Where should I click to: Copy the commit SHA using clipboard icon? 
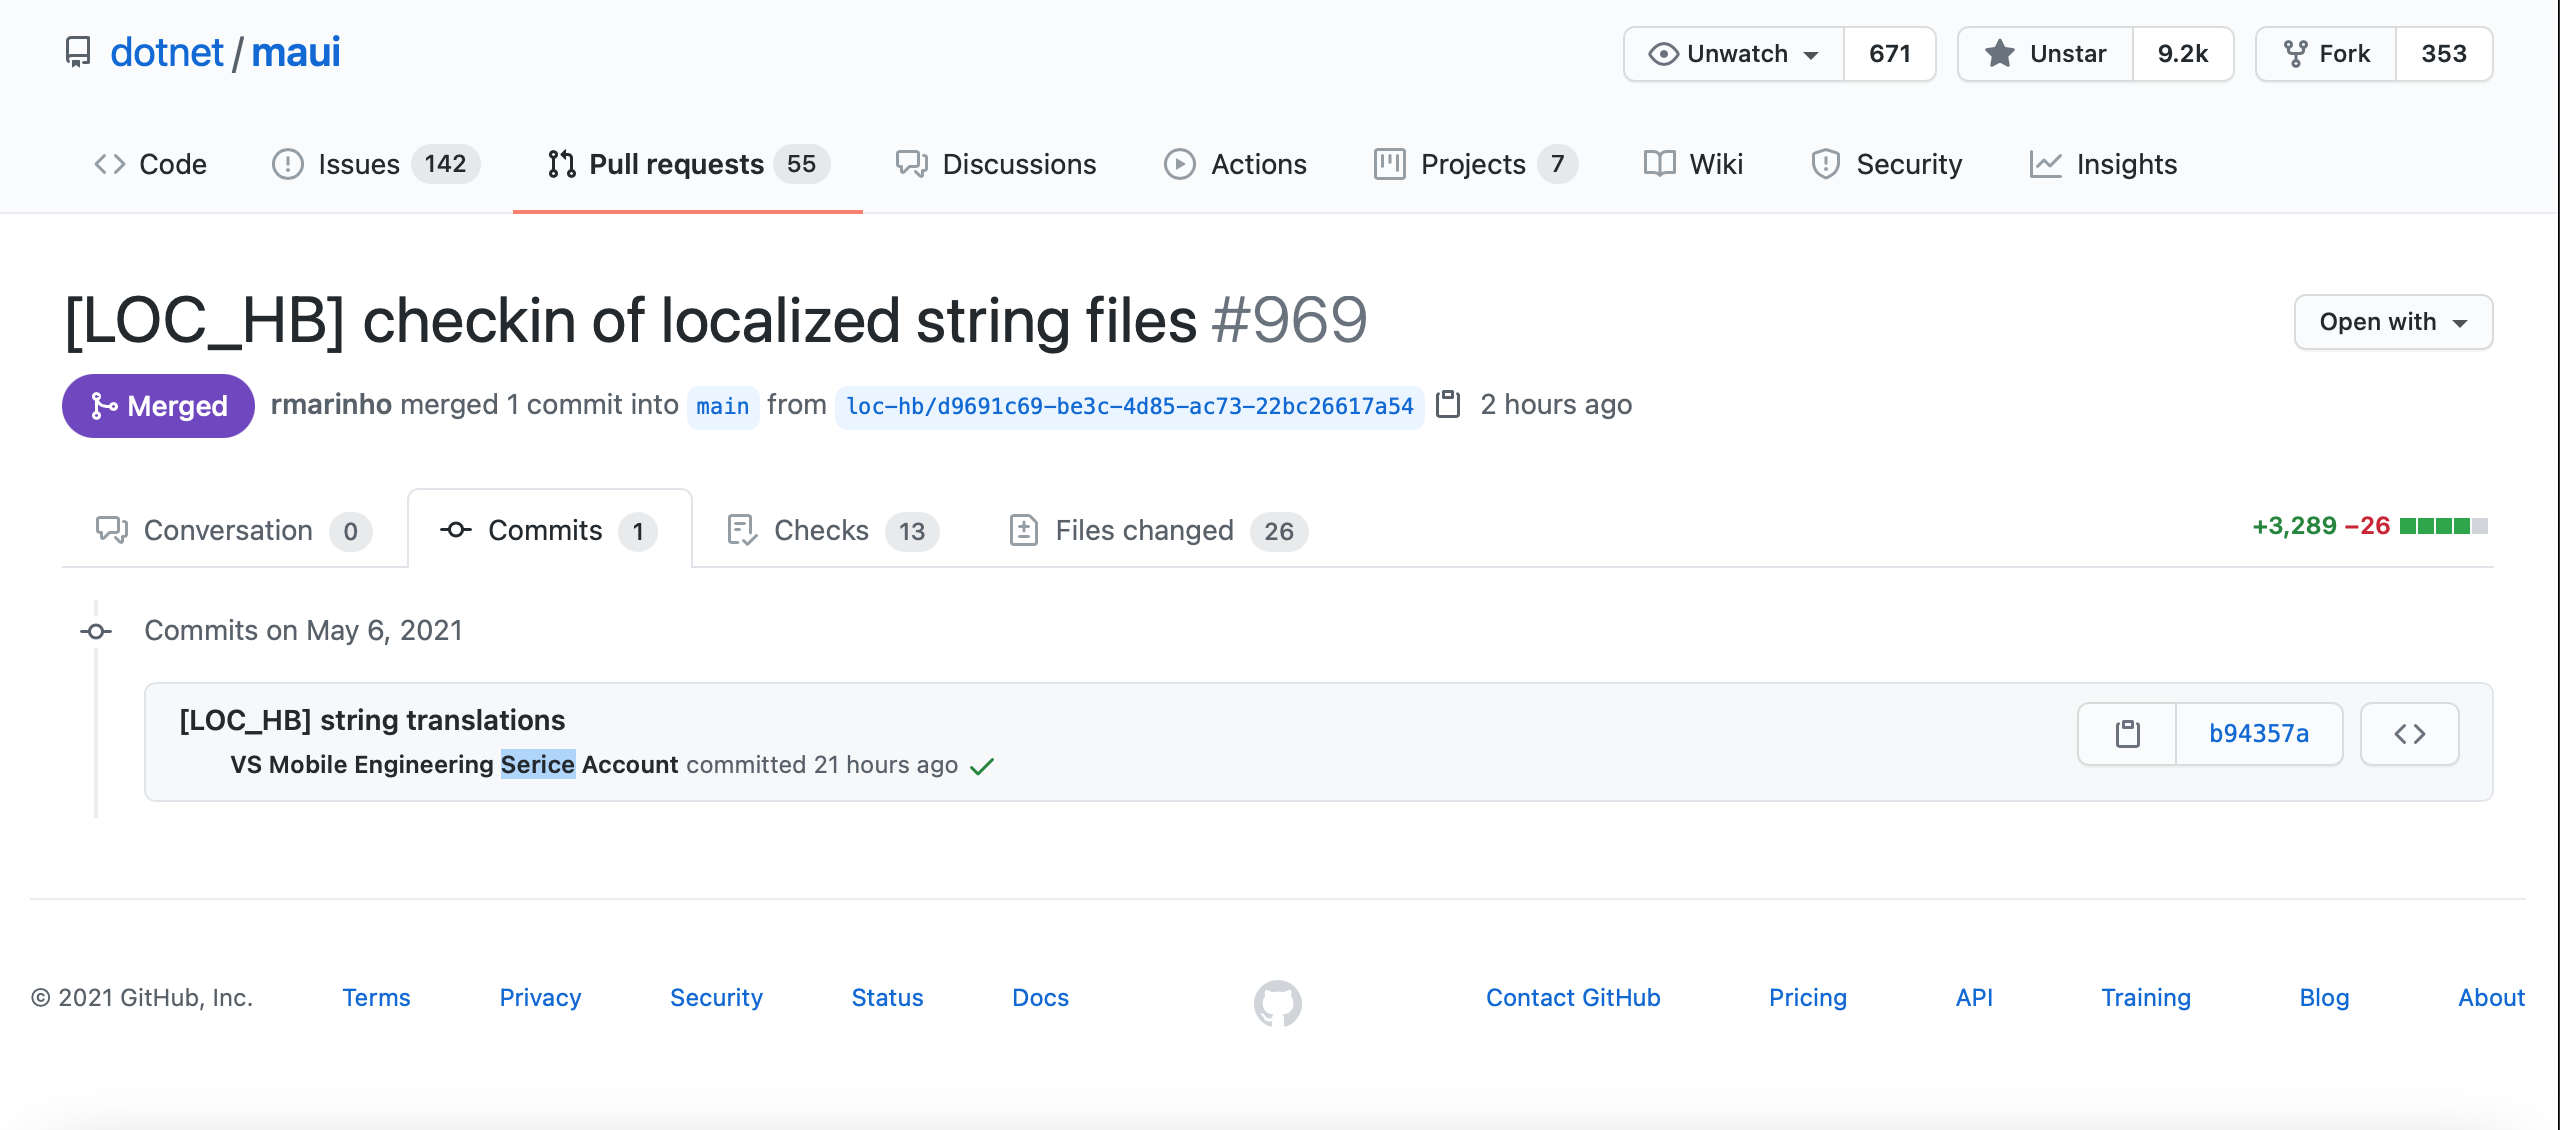(2127, 733)
